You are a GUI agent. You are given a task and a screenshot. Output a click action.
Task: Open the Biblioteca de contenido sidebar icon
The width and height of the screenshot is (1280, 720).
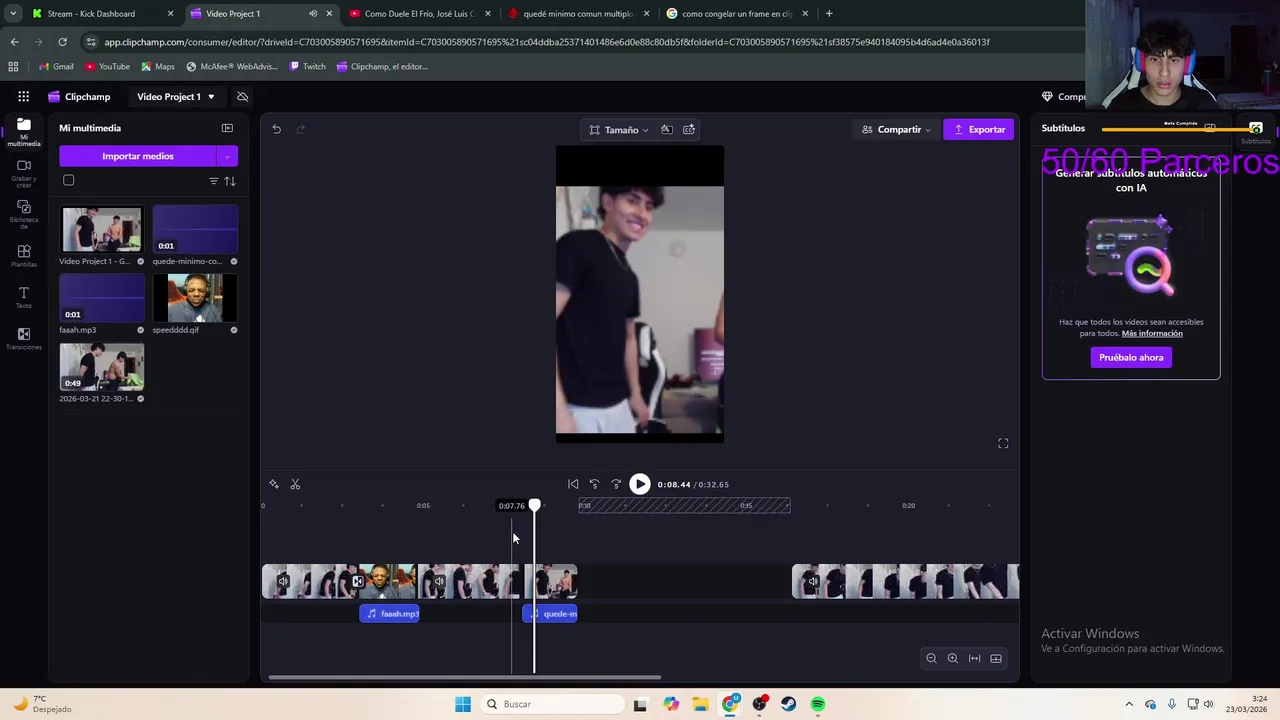click(24, 214)
